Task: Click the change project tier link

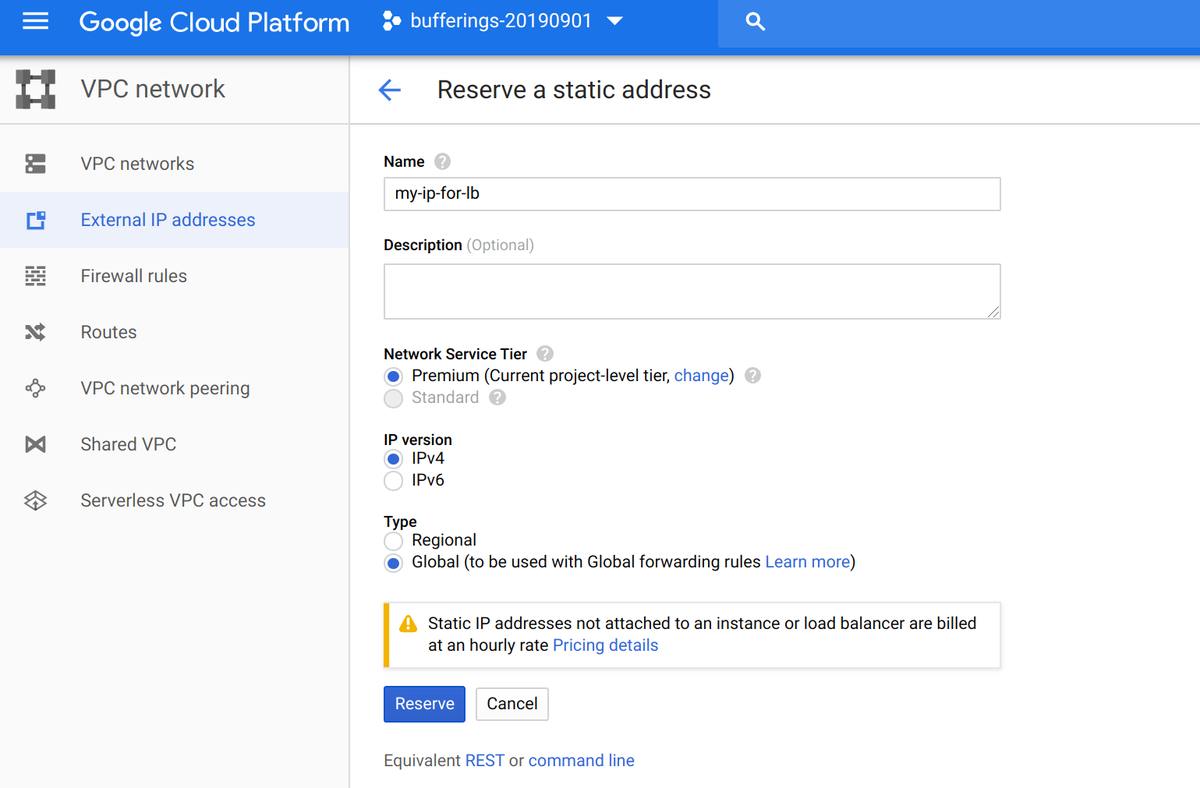Action: (x=701, y=376)
